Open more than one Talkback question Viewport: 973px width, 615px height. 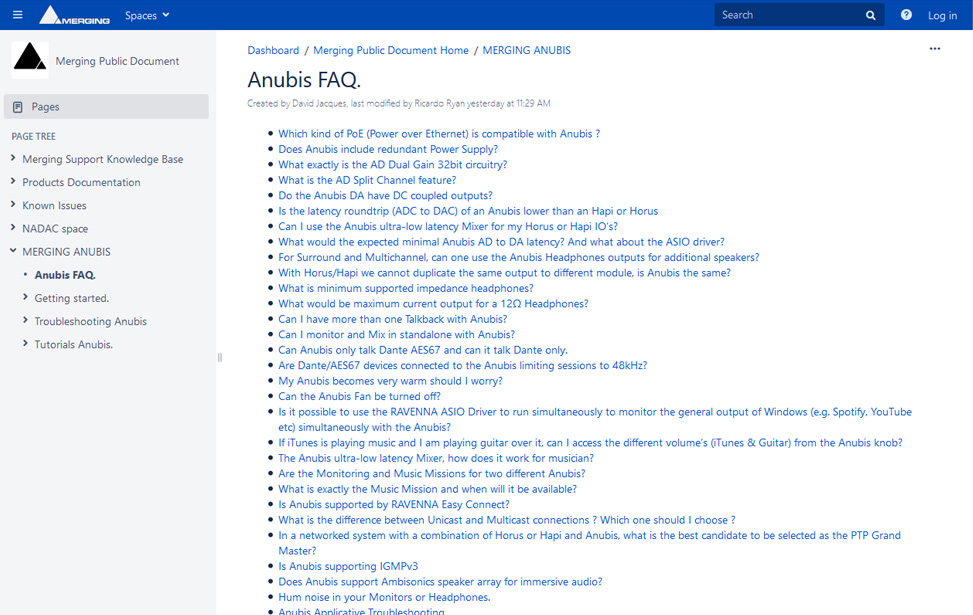pos(393,319)
